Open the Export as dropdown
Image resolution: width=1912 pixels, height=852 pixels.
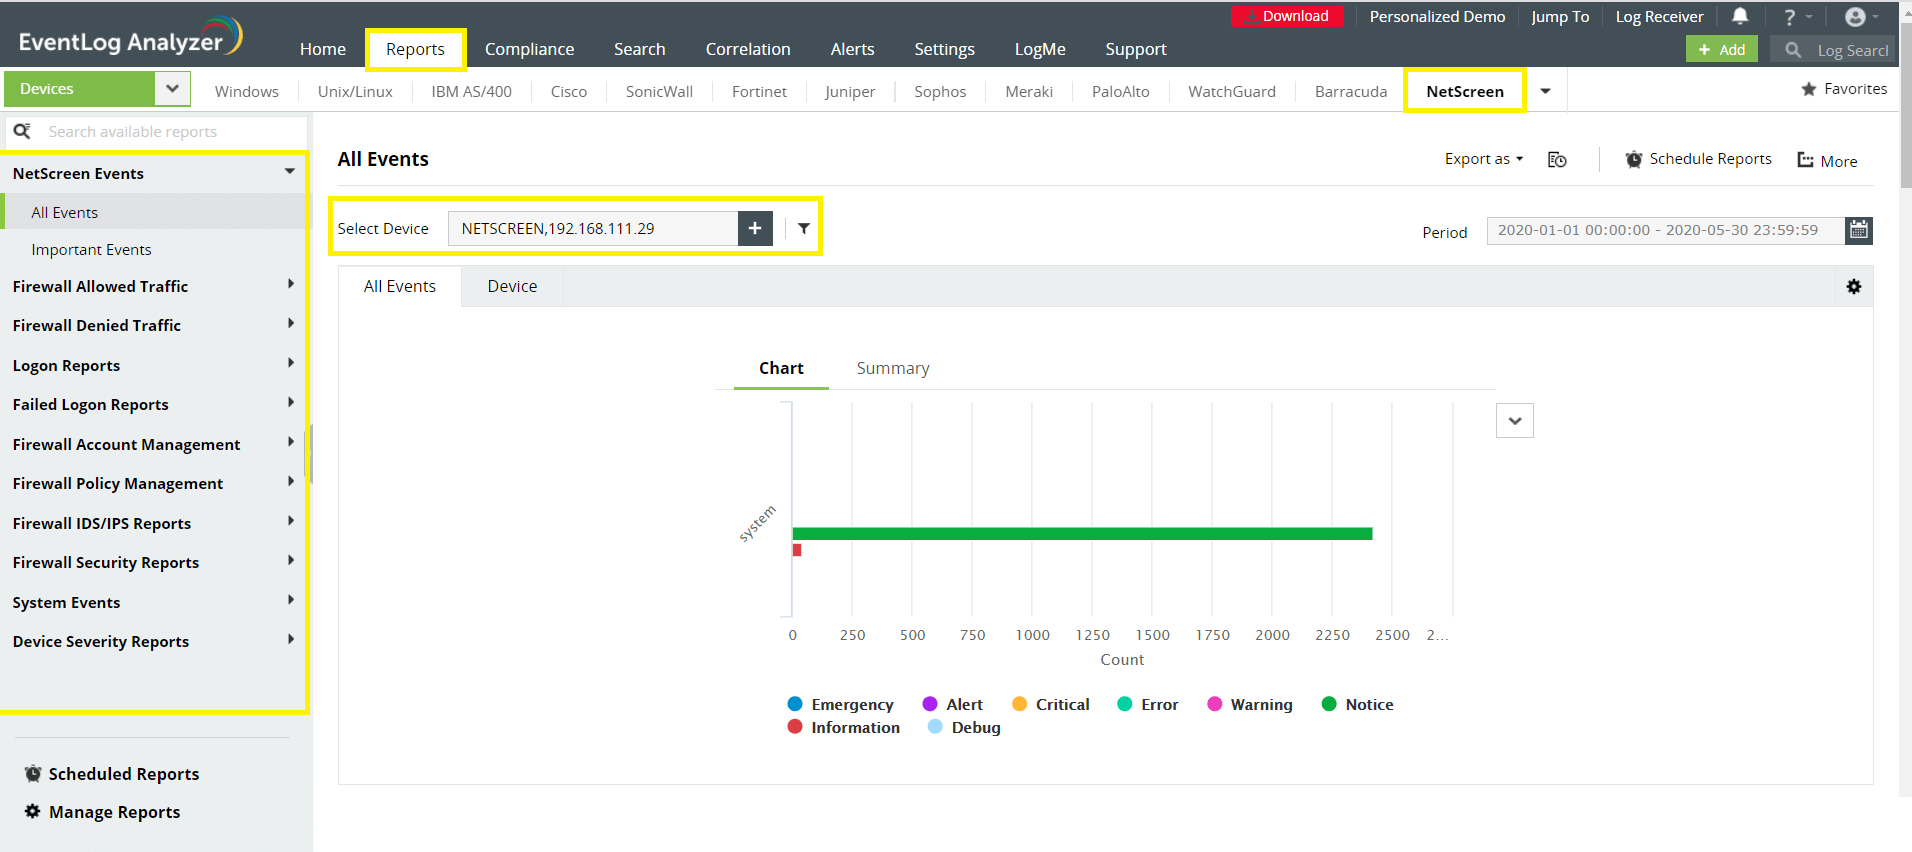(1484, 159)
